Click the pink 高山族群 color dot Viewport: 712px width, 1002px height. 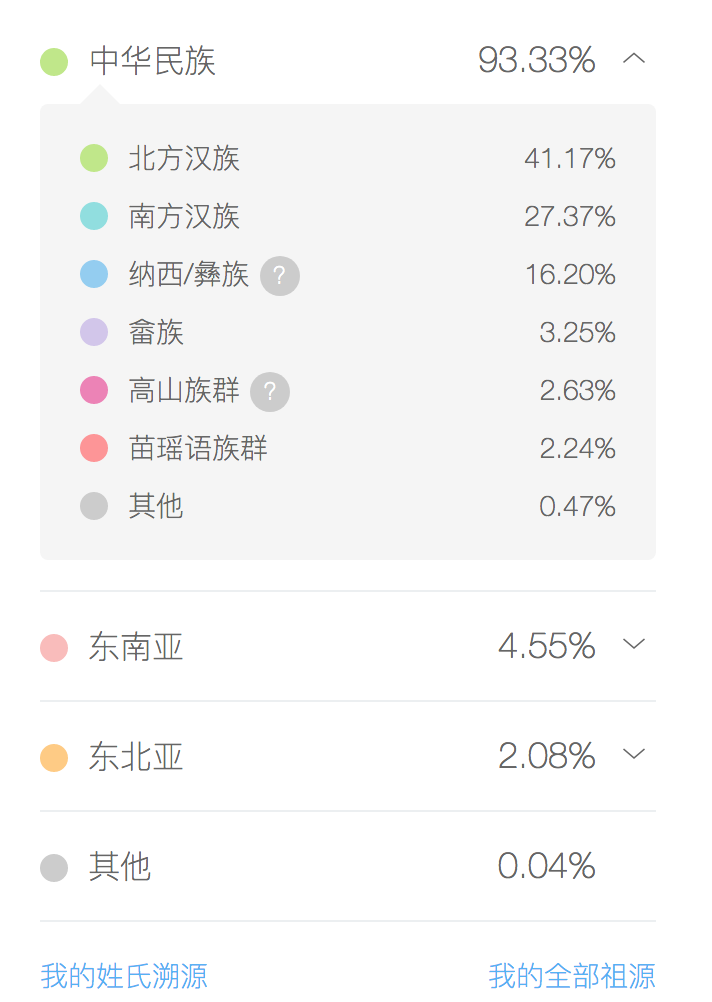point(94,390)
